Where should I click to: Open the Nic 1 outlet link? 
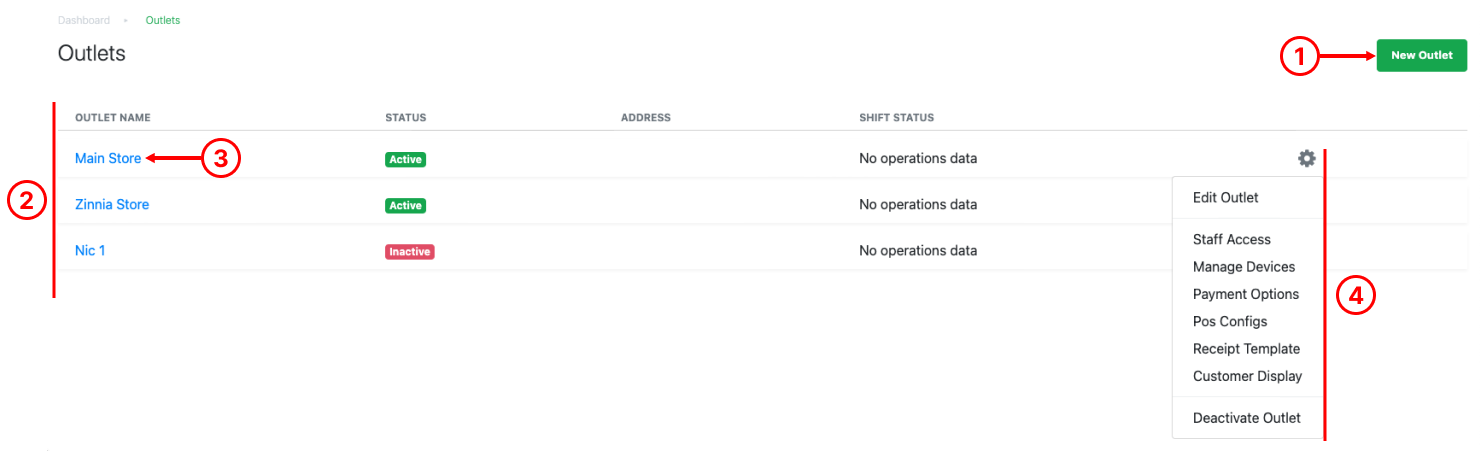click(90, 250)
